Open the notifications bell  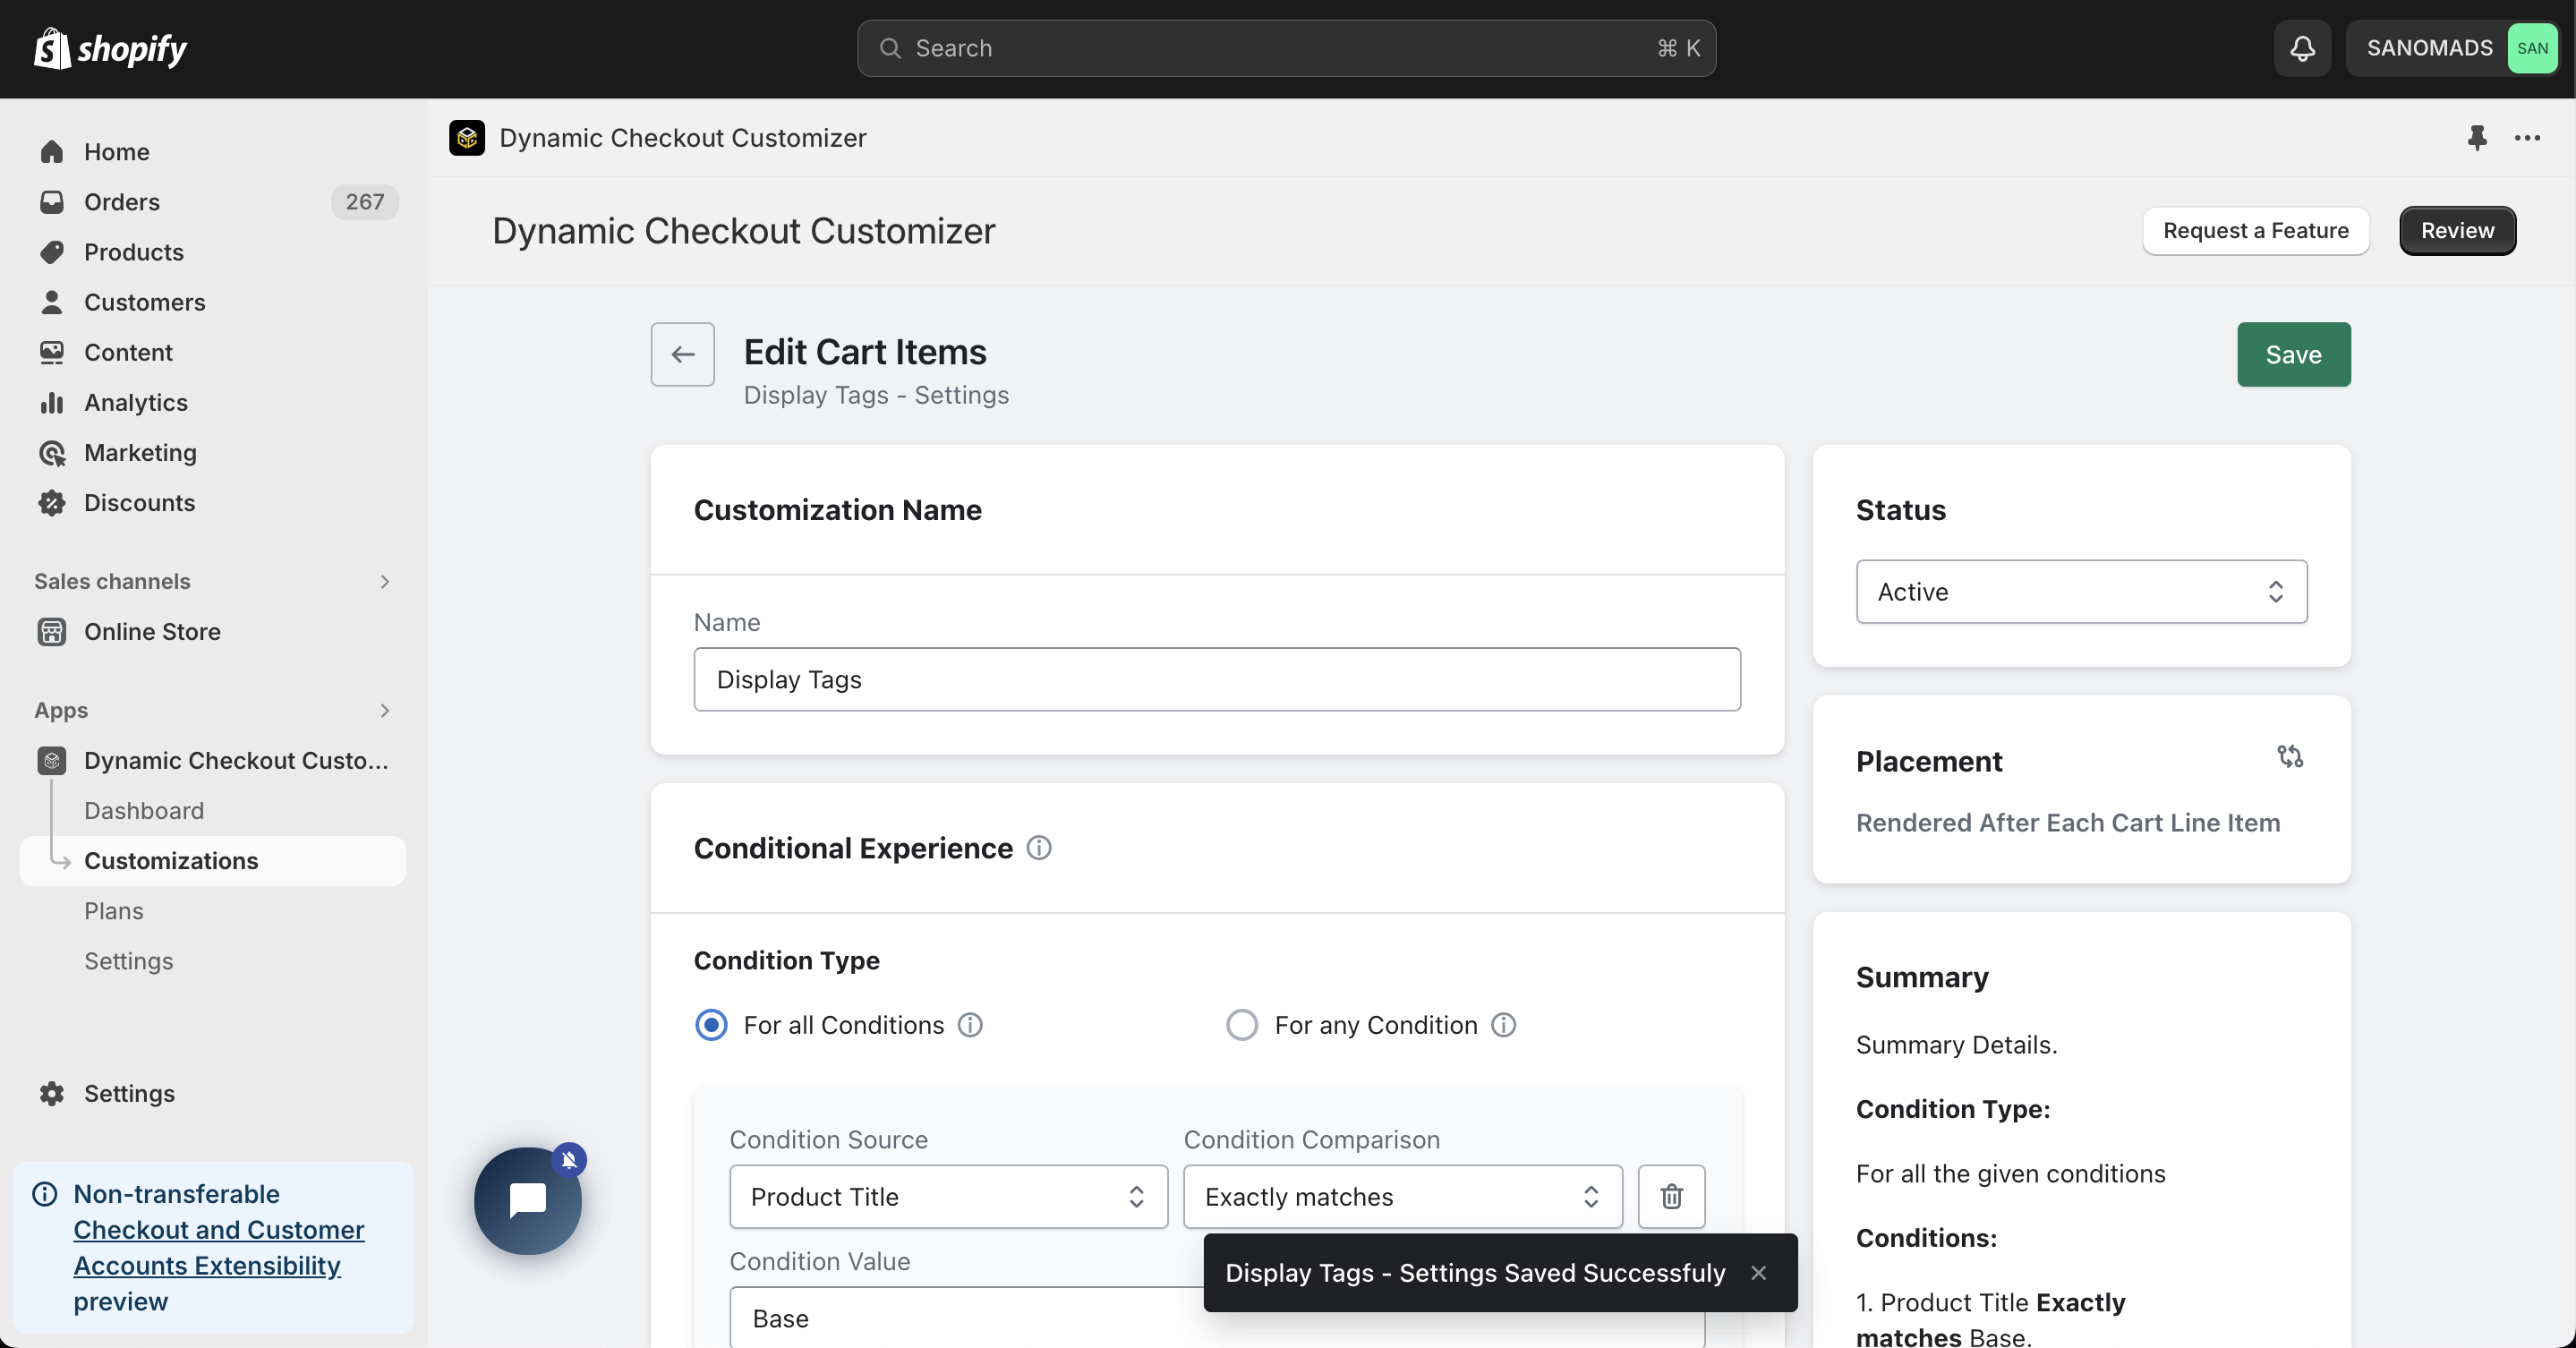coord(2302,48)
